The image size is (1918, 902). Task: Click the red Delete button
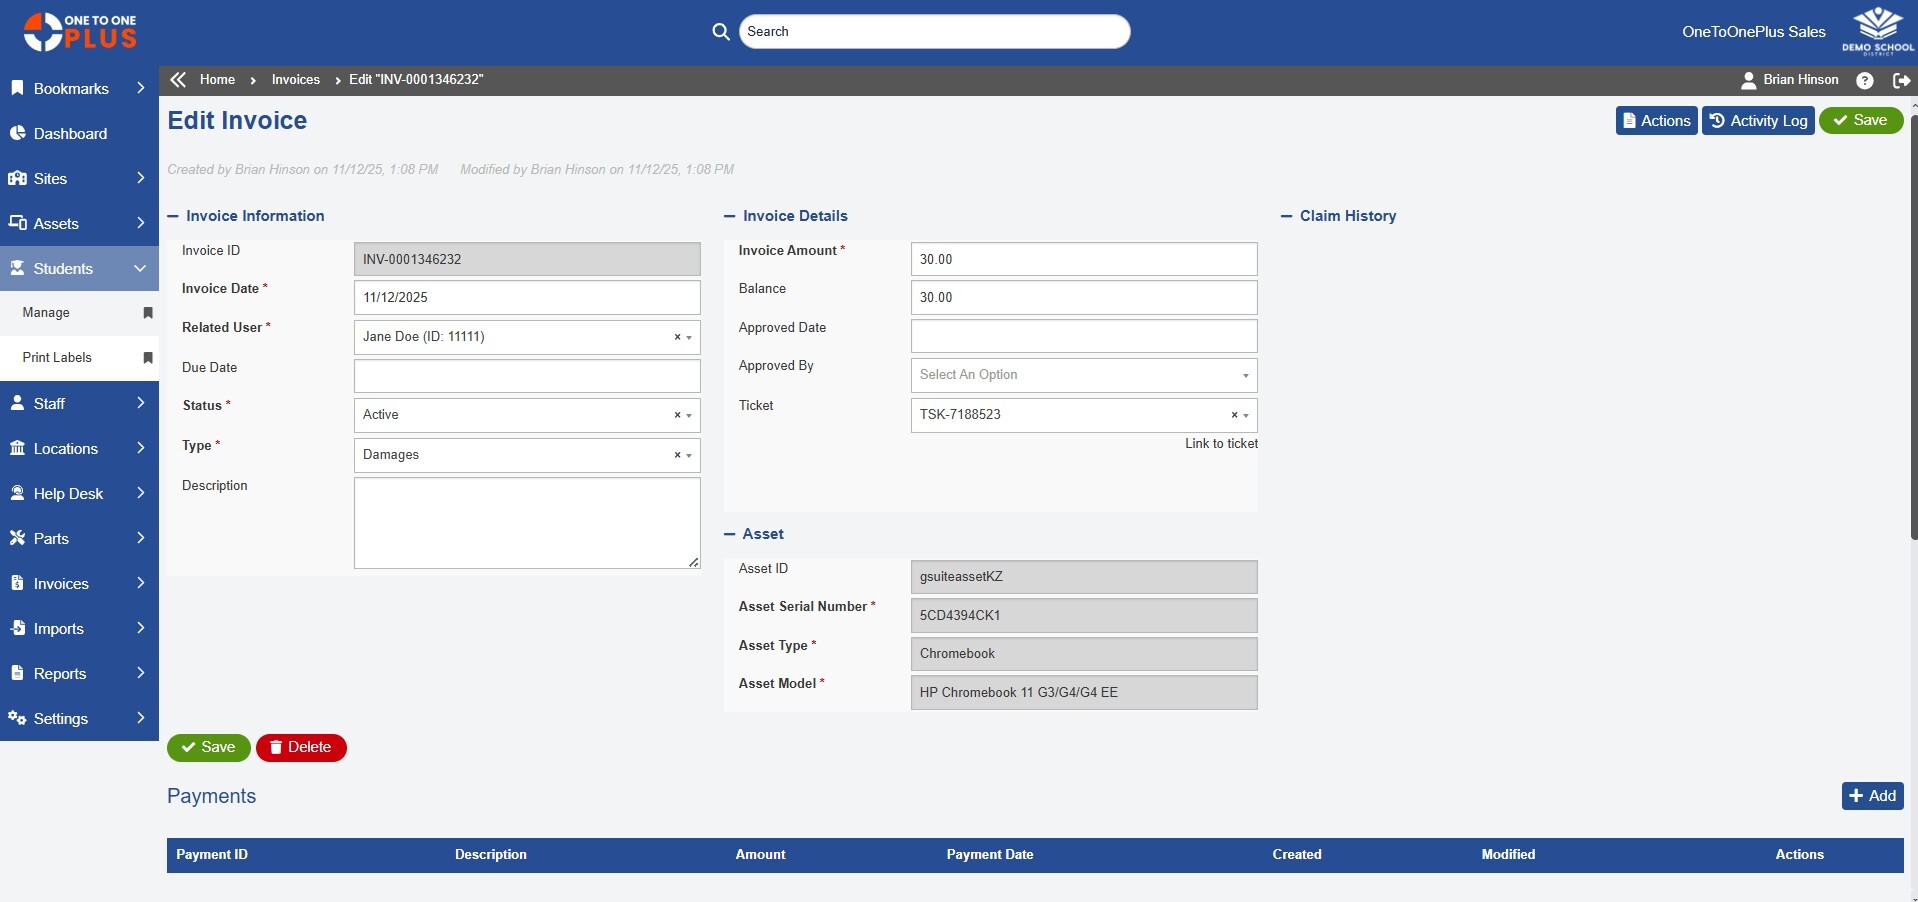coord(301,748)
